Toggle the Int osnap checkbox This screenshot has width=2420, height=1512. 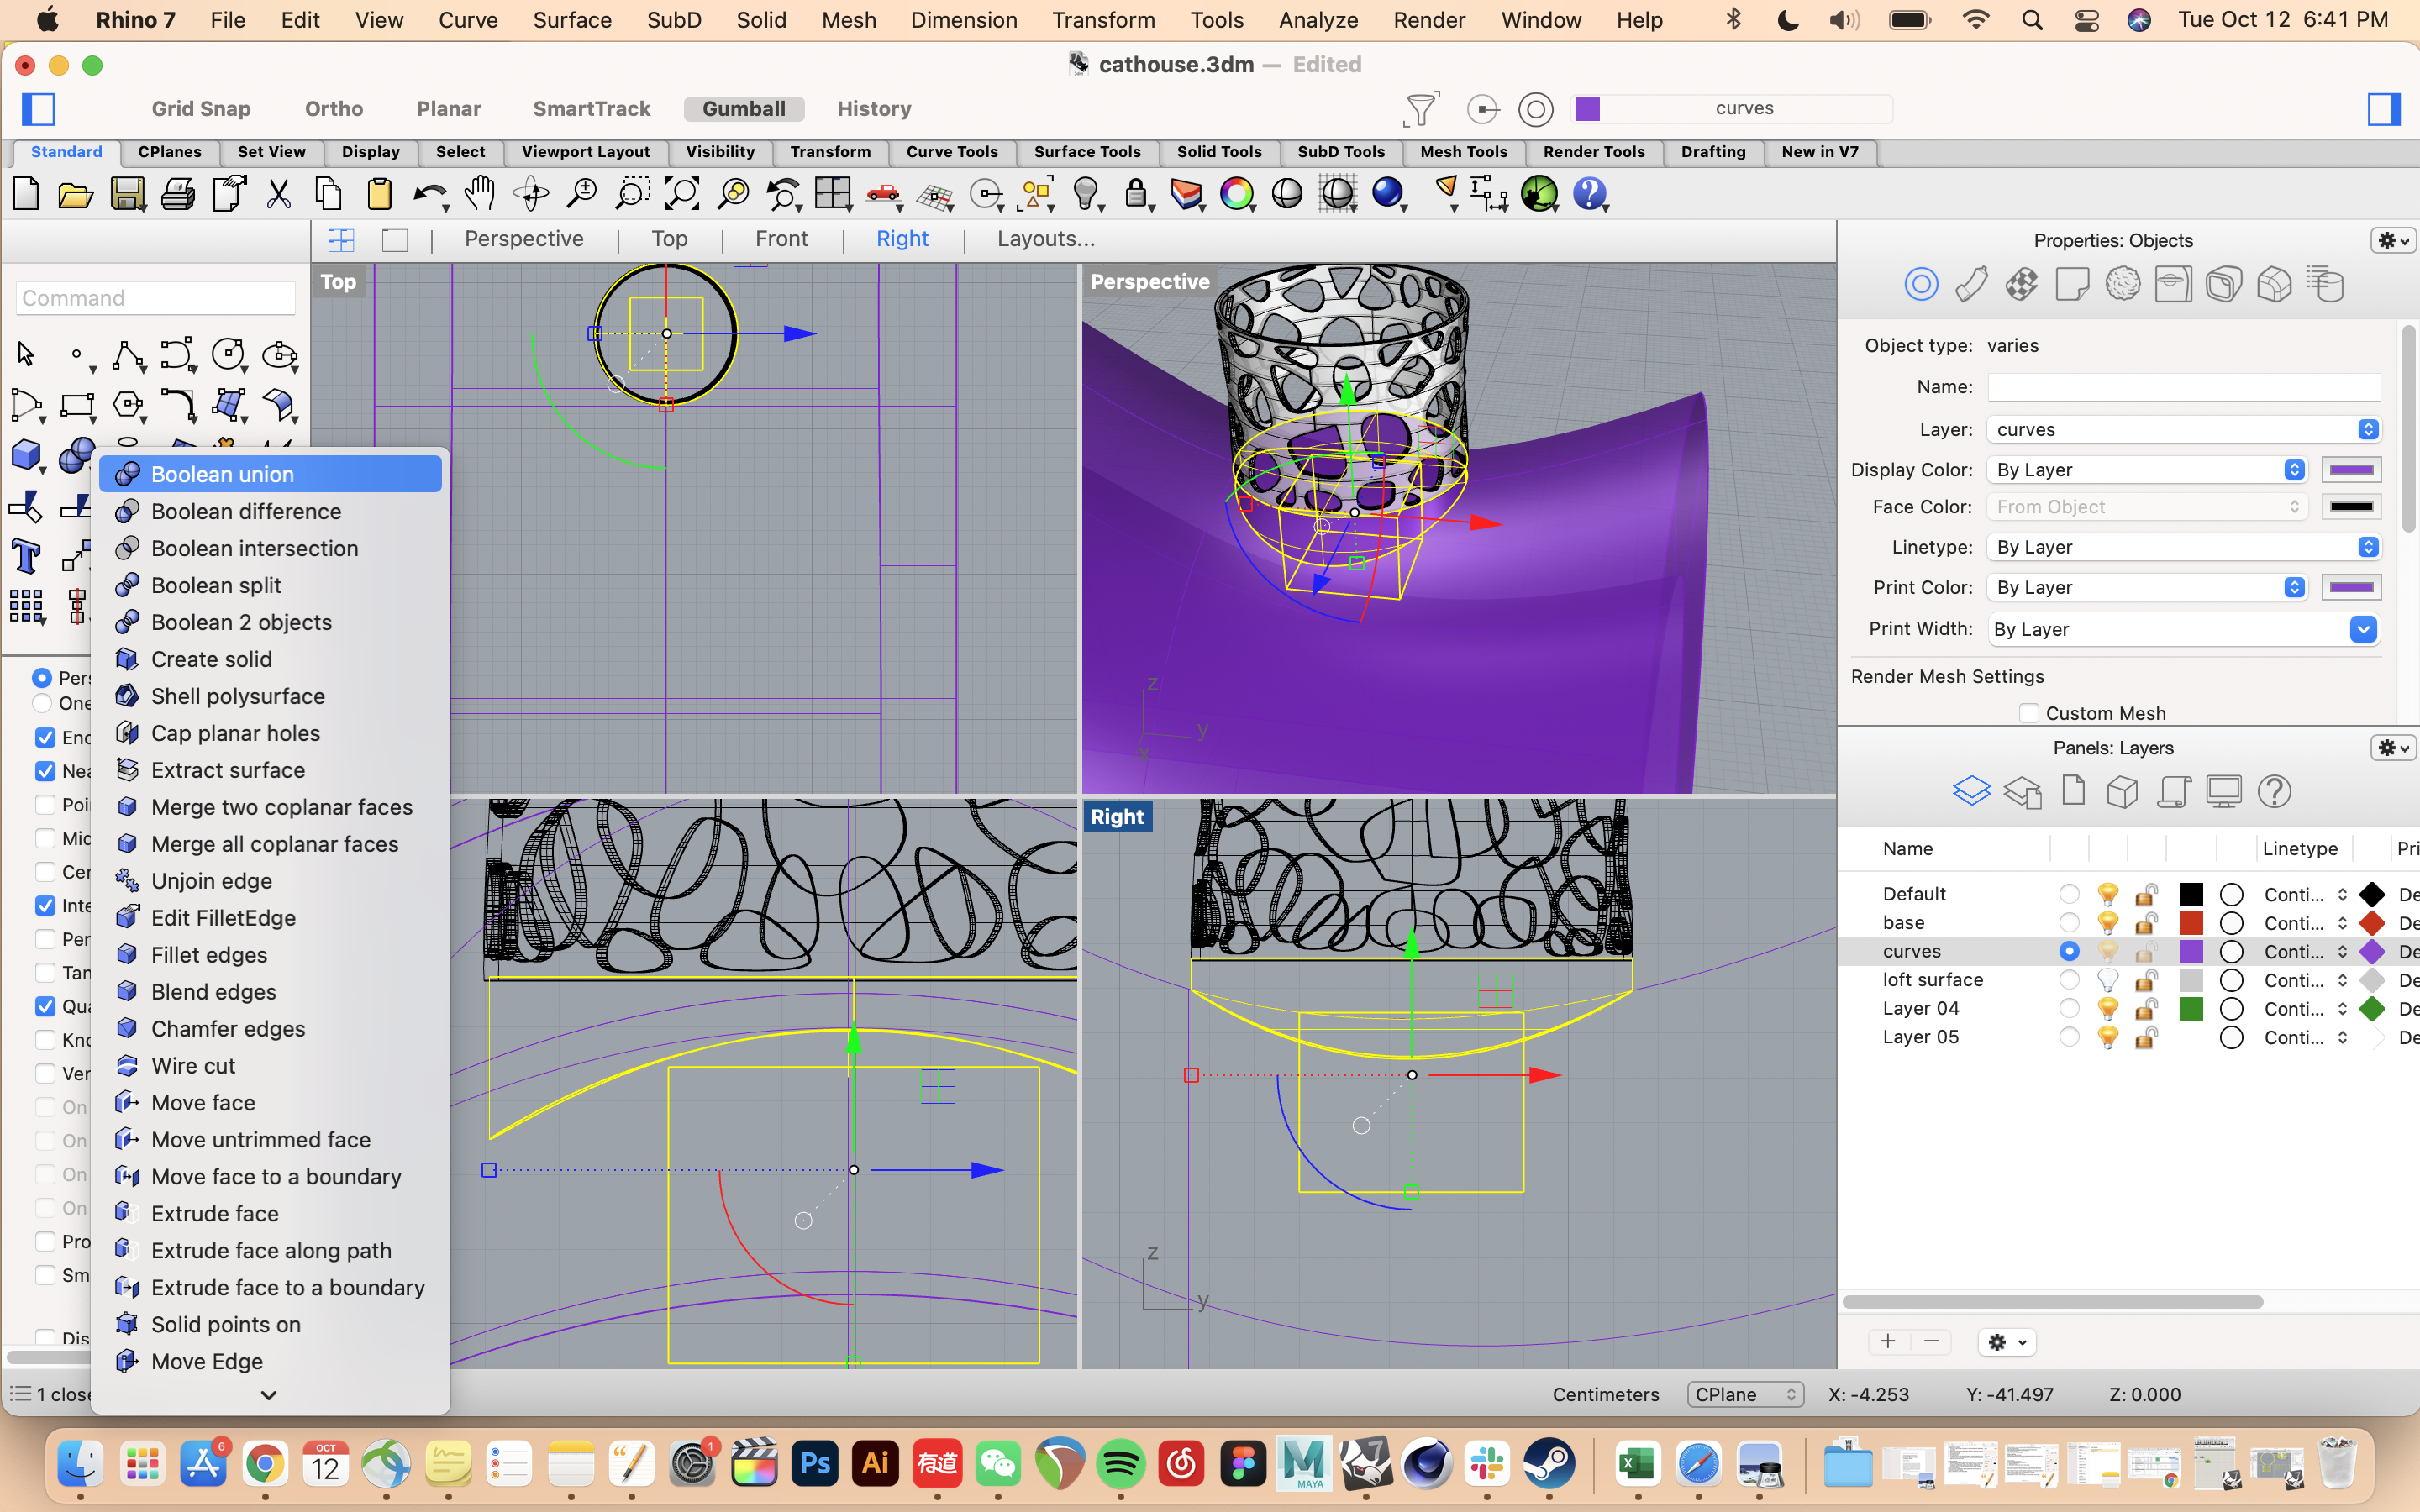(45, 906)
